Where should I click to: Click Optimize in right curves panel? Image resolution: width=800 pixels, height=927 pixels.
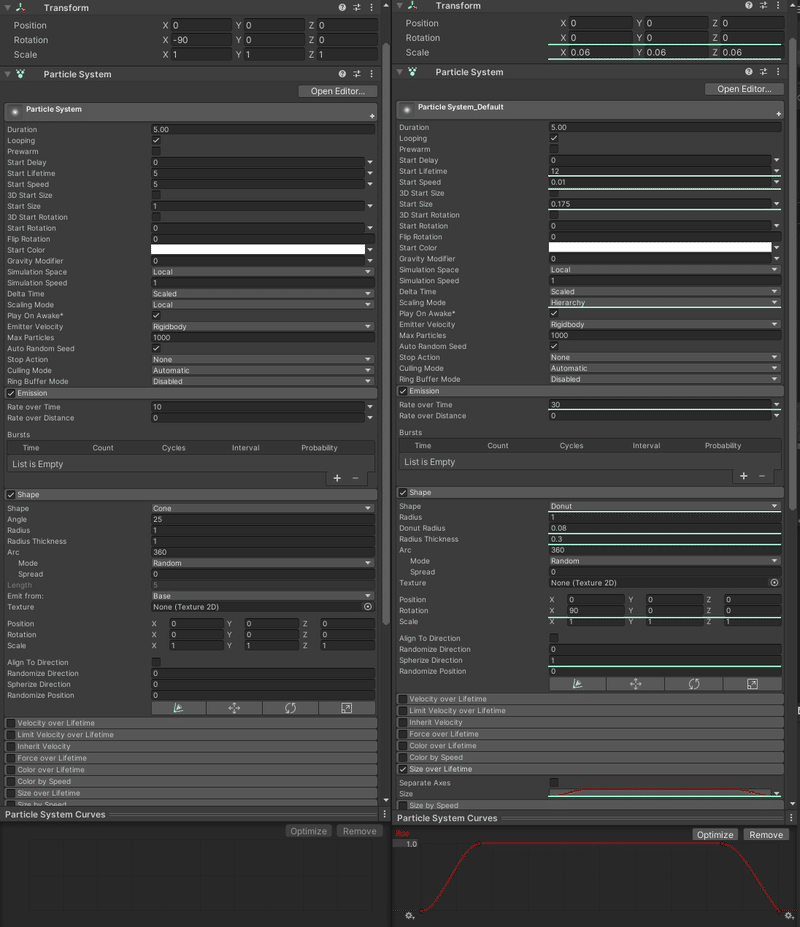pyautogui.click(x=715, y=835)
